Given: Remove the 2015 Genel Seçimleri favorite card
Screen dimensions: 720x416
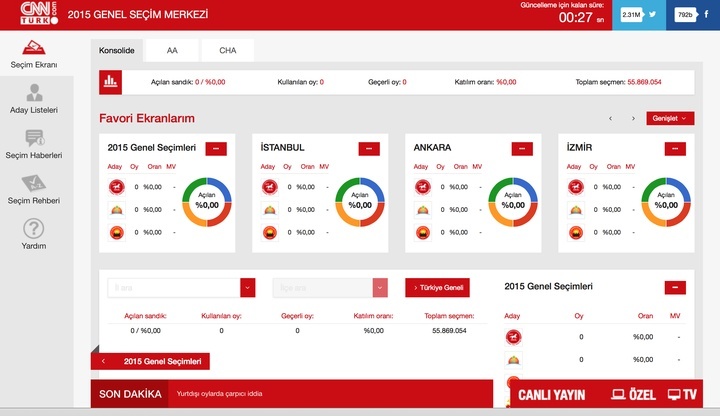Looking at the screenshot, I should tap(216, 149).
